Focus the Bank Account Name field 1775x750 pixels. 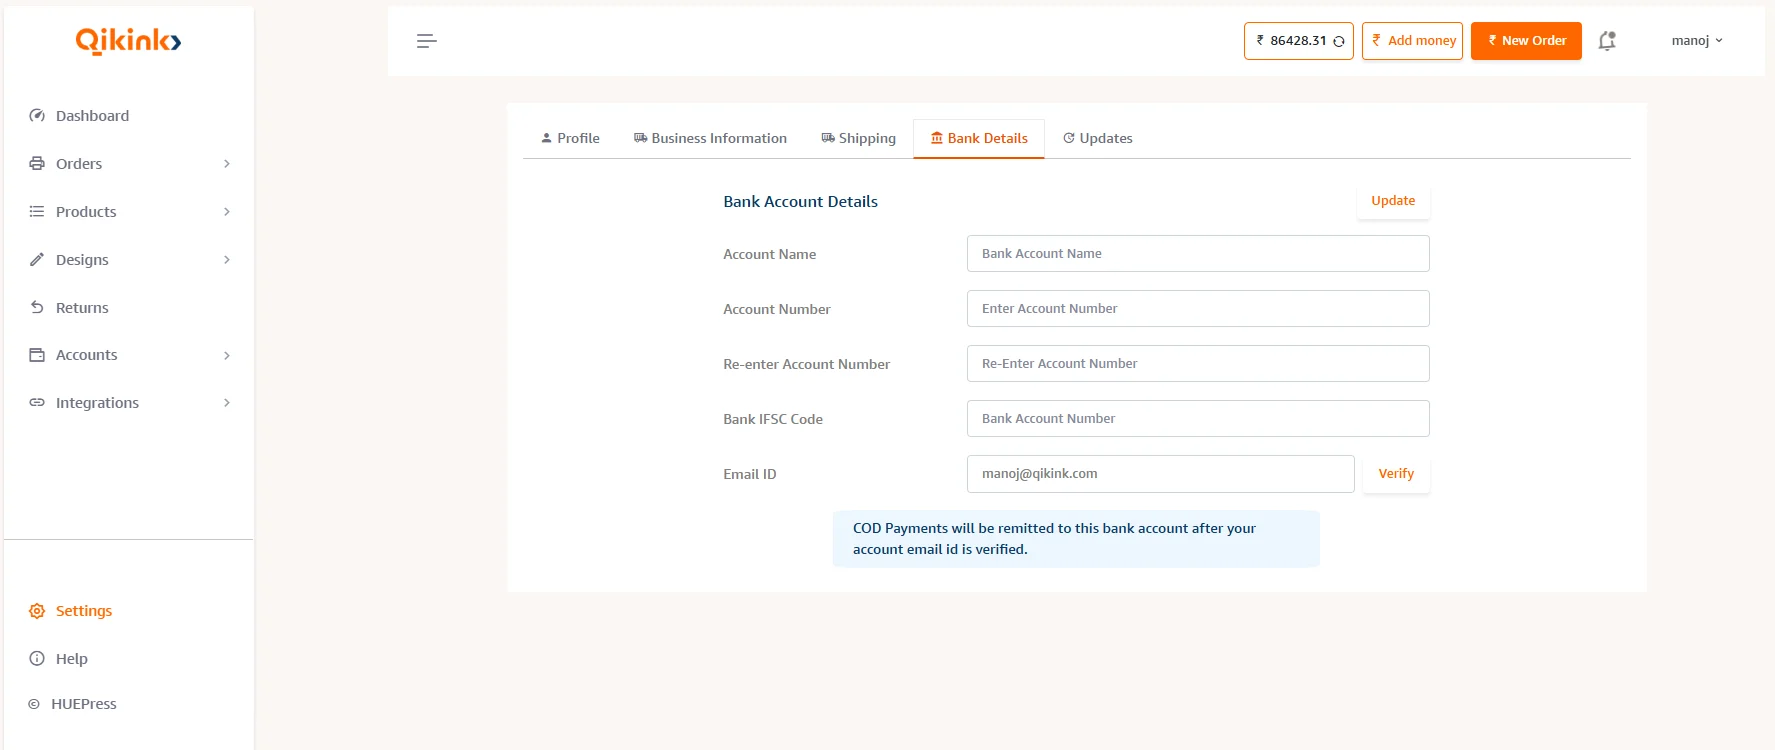point(1198,254)
